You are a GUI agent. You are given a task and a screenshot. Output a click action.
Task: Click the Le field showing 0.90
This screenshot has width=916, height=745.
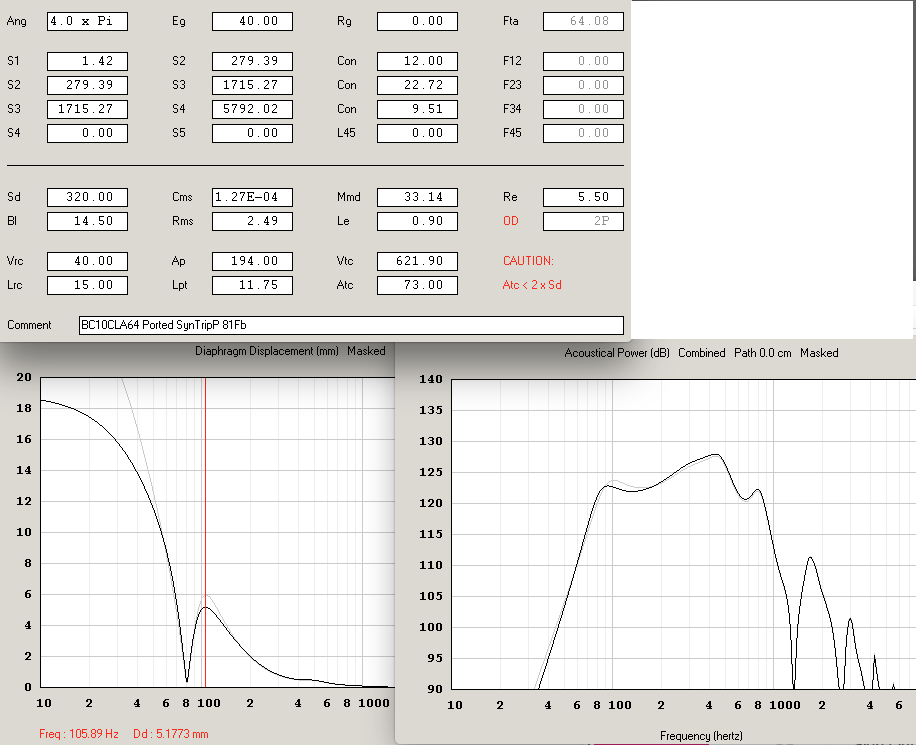[x=417, y=221]
